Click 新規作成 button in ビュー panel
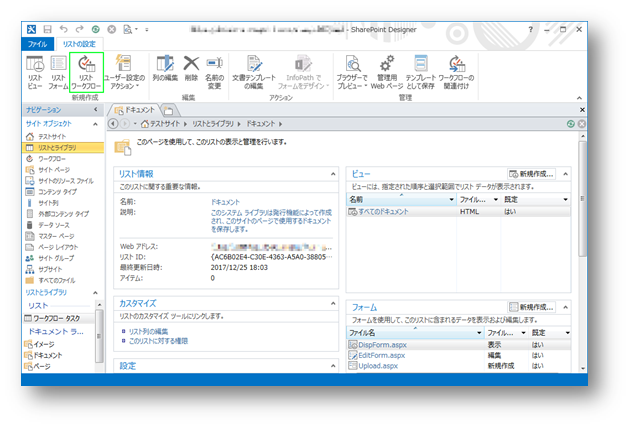630x428 pixels. pyautogui.click(x=528, y=173)
